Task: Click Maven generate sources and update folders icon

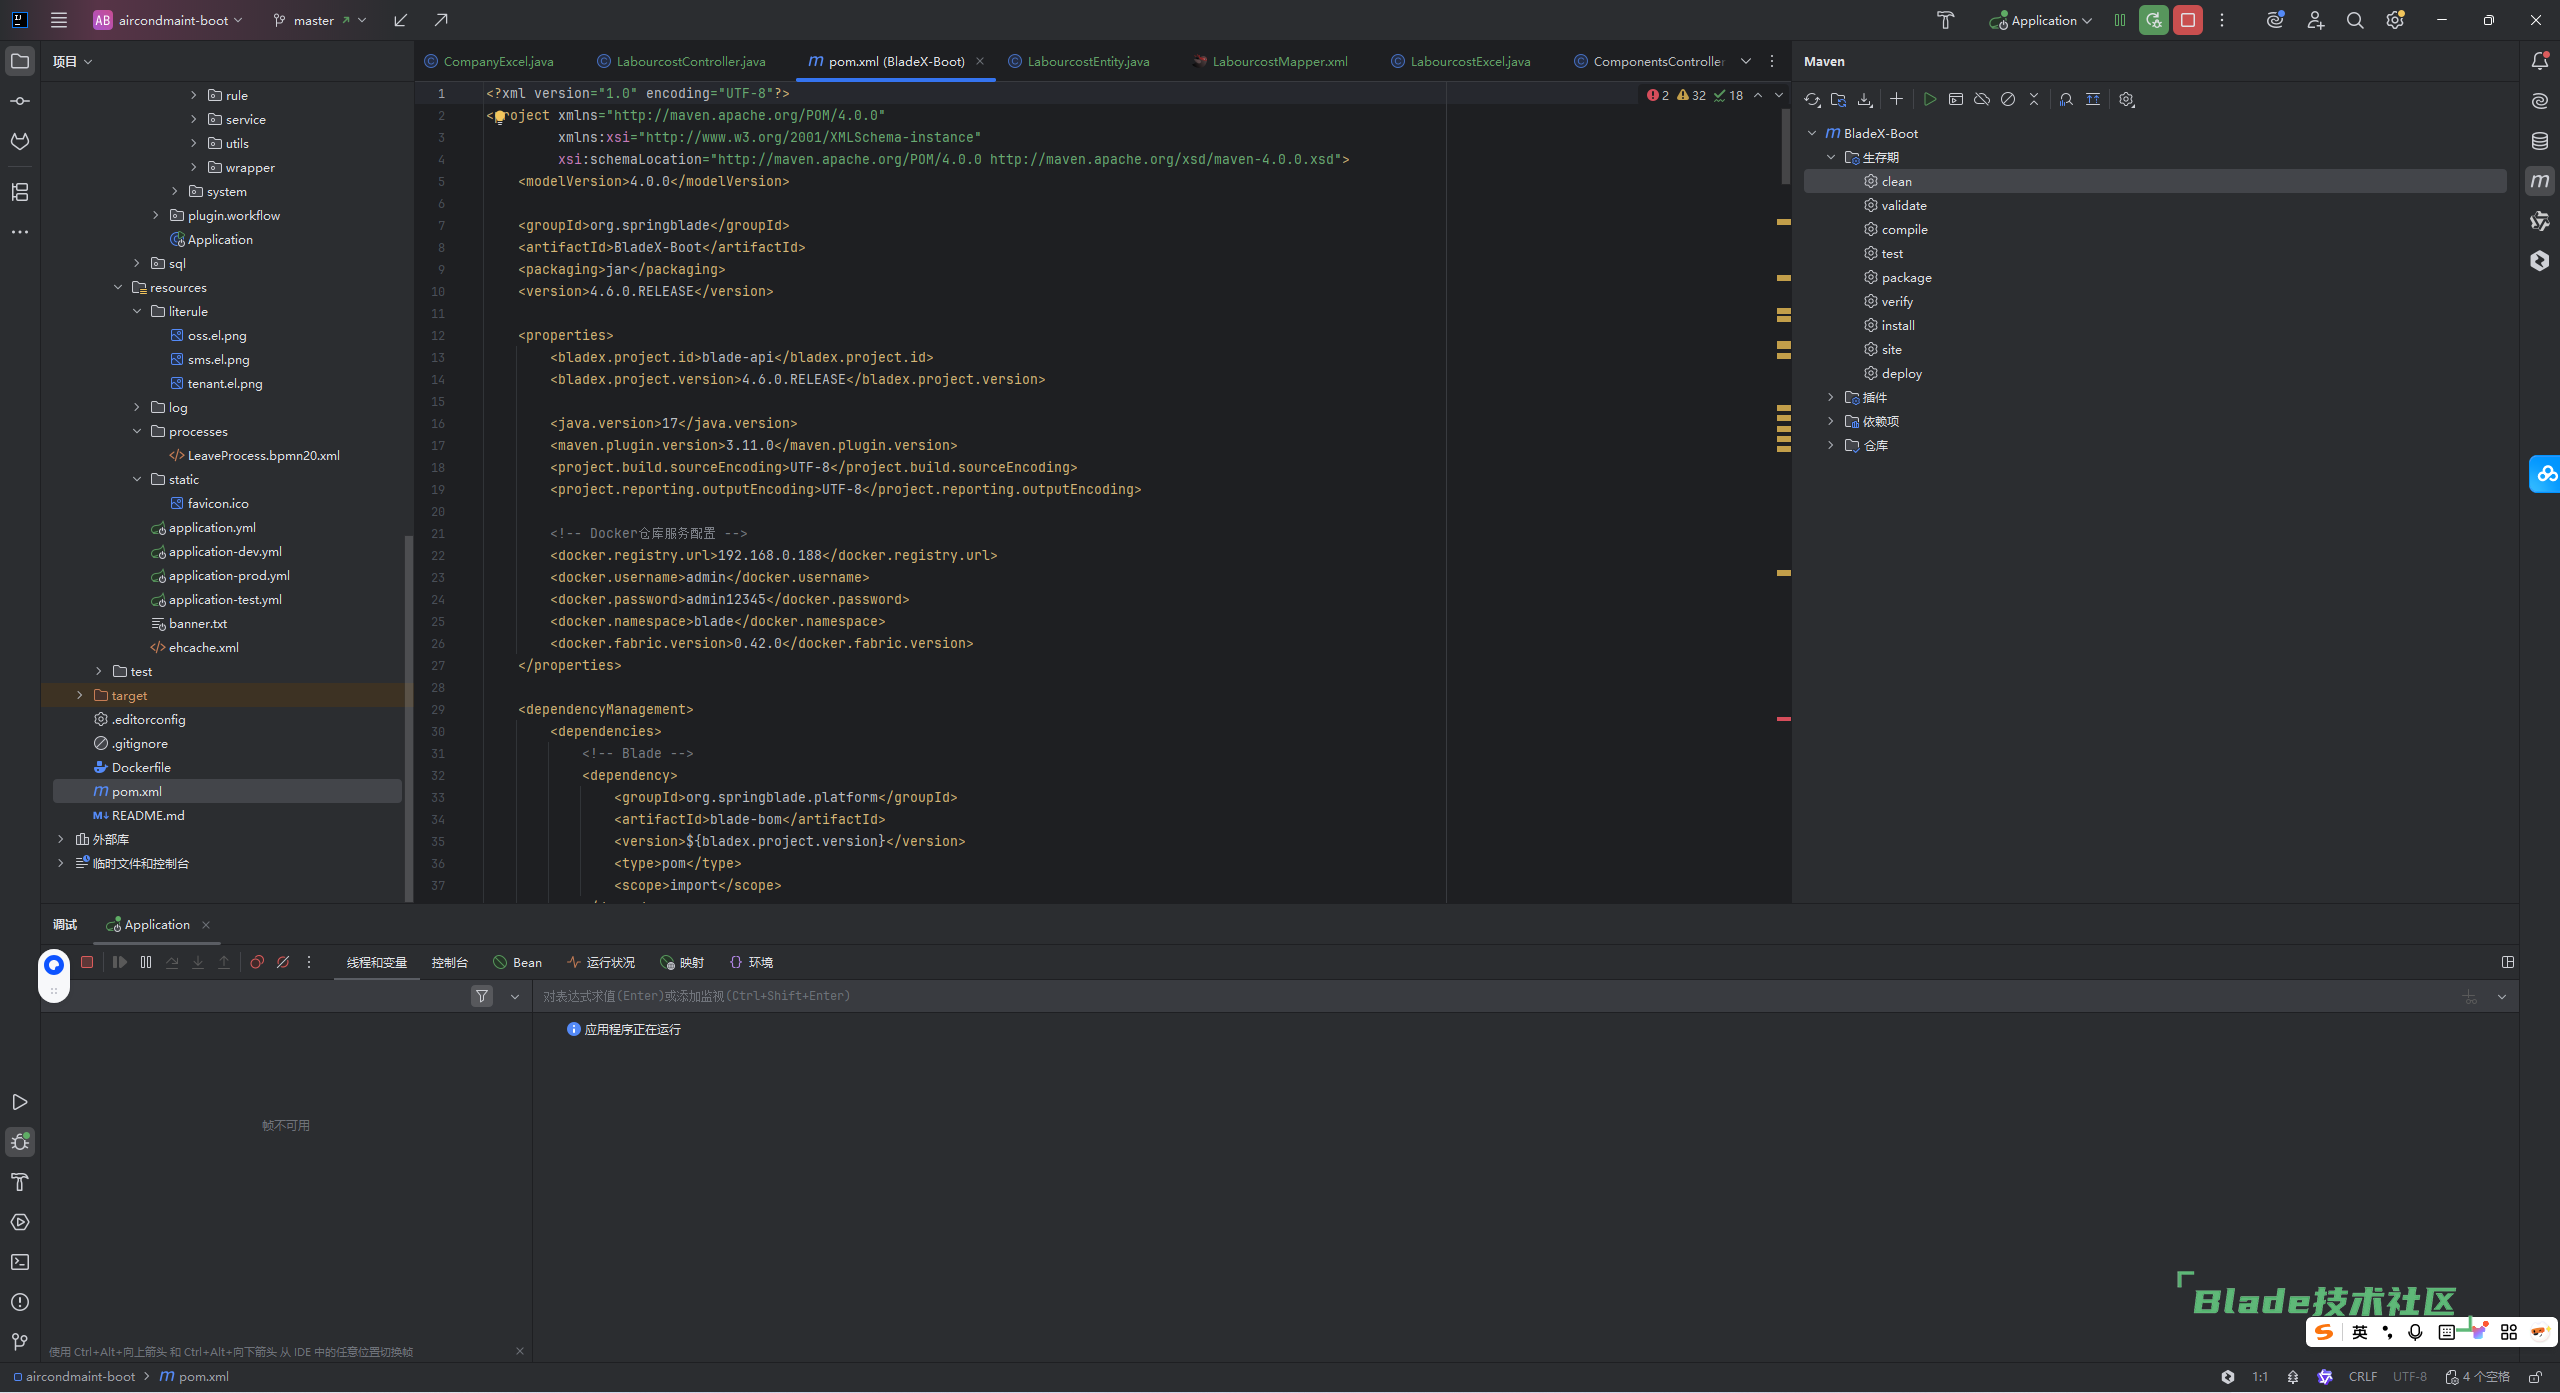Action: [x=1838, y=99]
